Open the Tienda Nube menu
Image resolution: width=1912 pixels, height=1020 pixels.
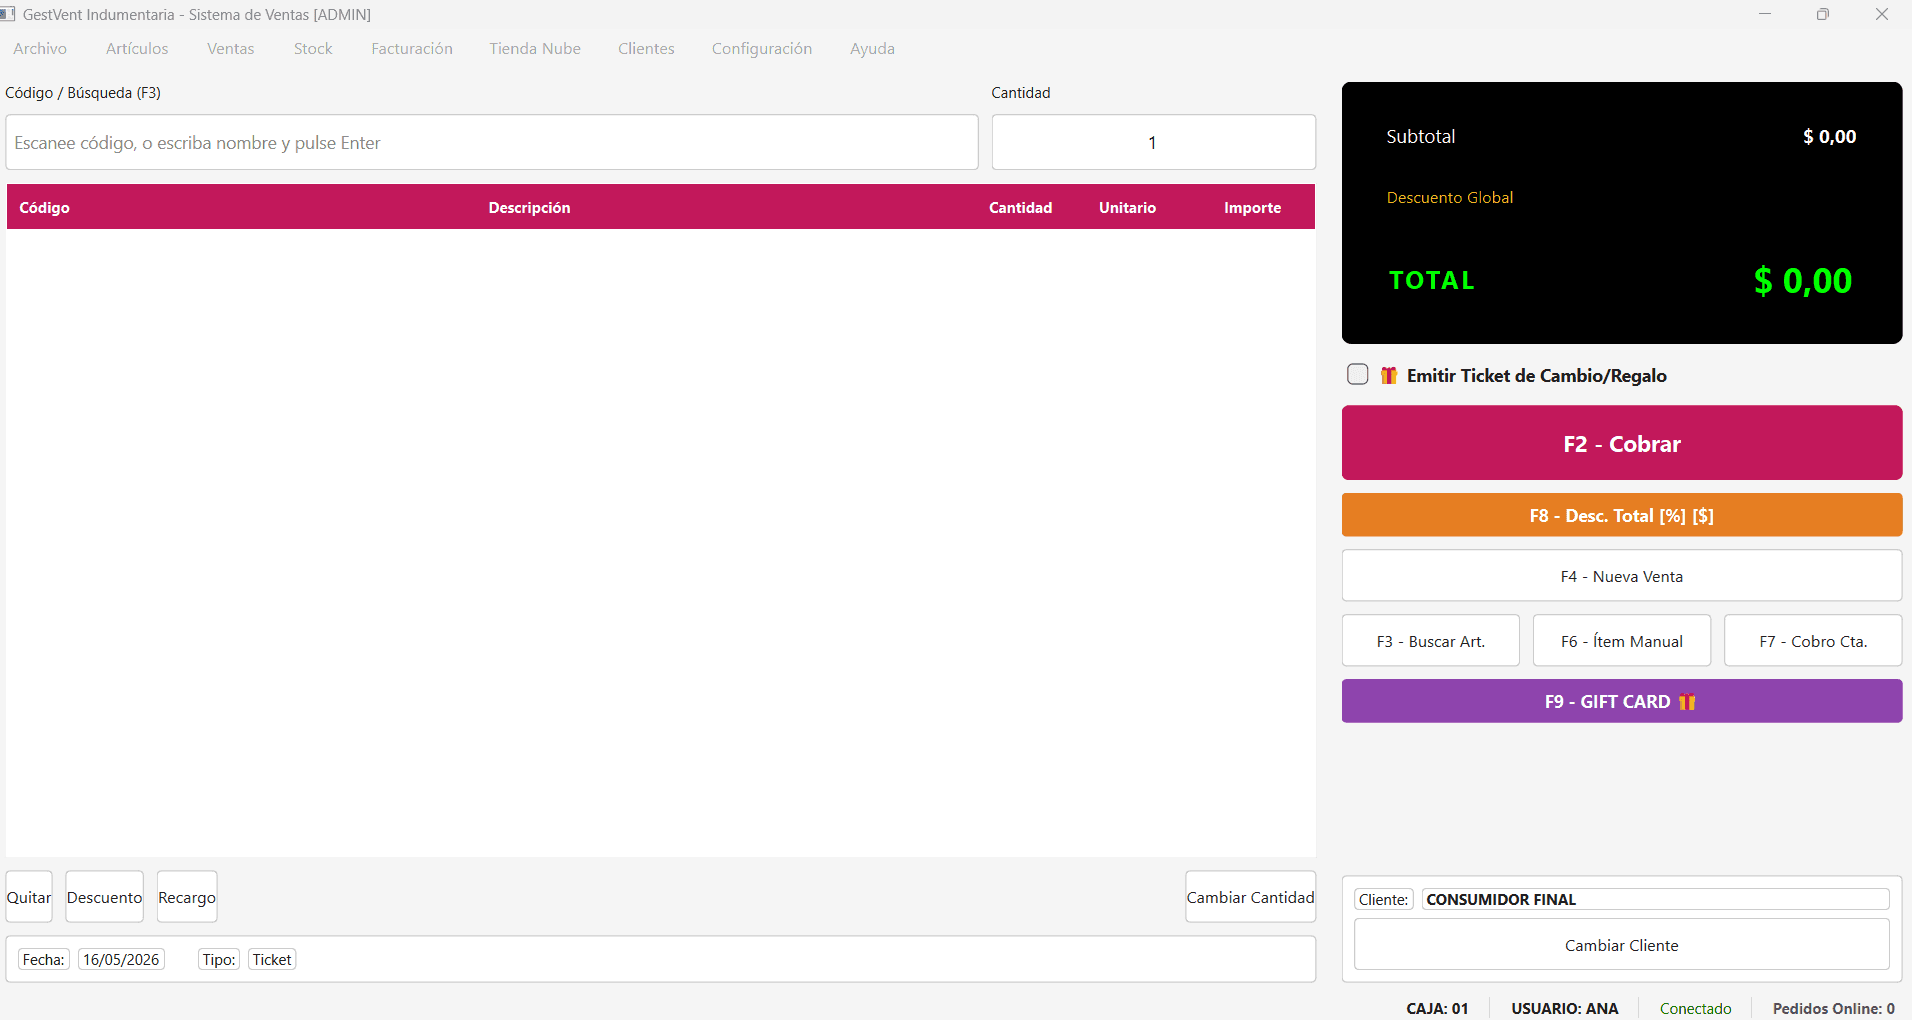click(535, 49)
